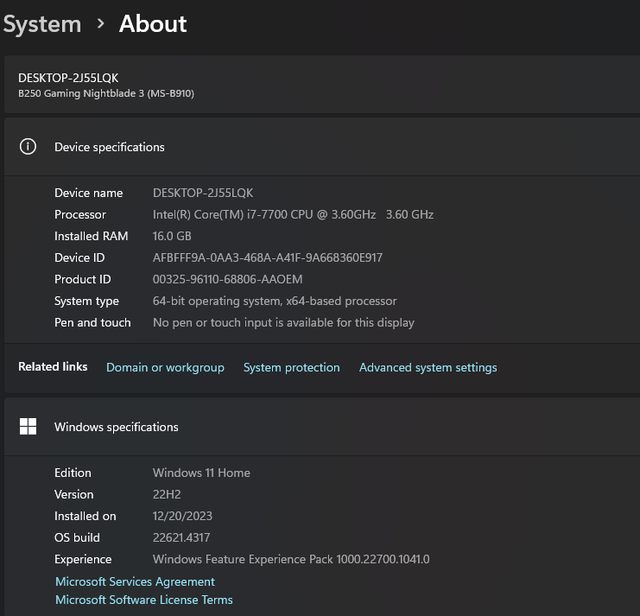Image resolution: width=640 pixels, height=616 pixels.
Task: Select Product ID value 00325-96110-68806-AAOEM
Action: point(228,279)
